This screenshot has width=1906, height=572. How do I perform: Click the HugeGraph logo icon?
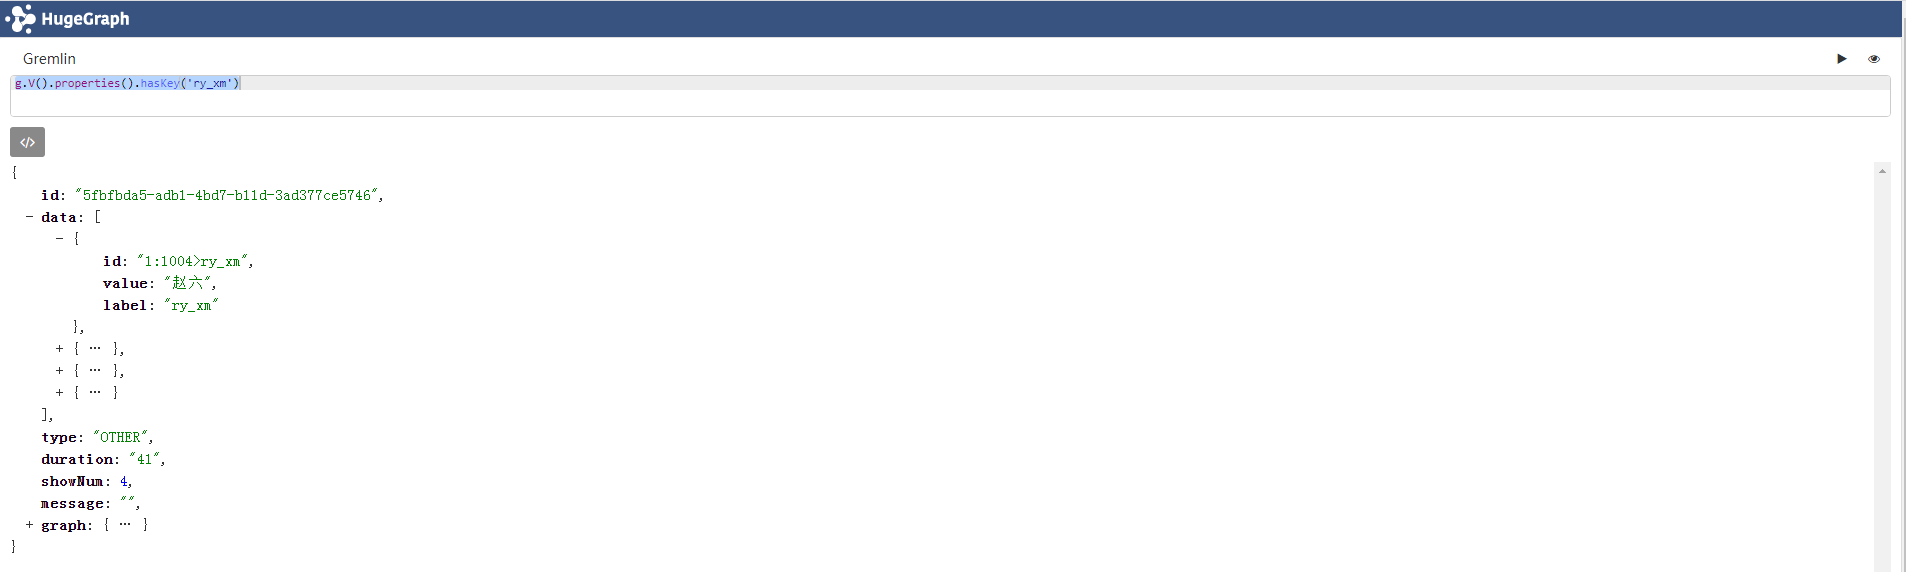tap(20, 19)
